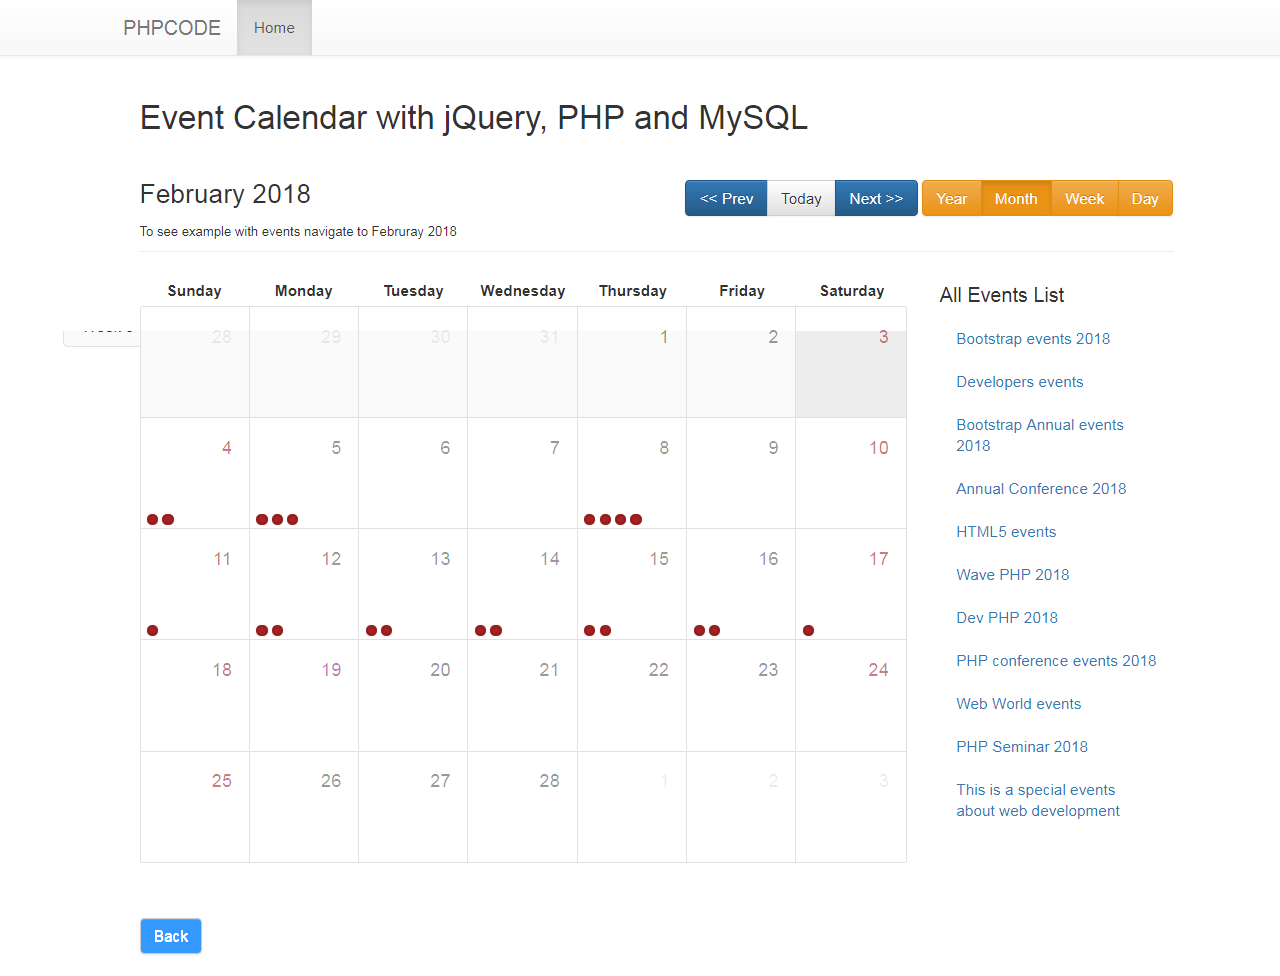Viewport: 1280px width, 976px height.
Task: Click the Saturday column header
Action: coord(852,291)
